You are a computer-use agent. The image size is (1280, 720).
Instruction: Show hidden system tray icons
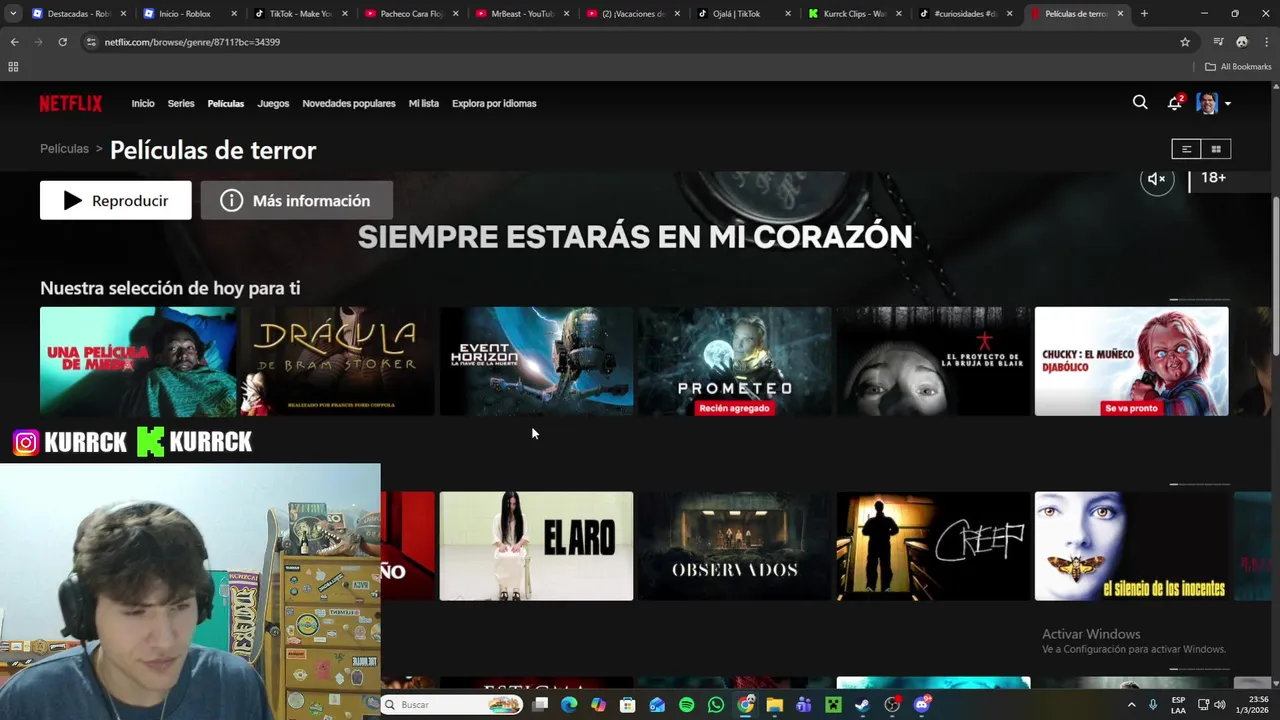1132,705
